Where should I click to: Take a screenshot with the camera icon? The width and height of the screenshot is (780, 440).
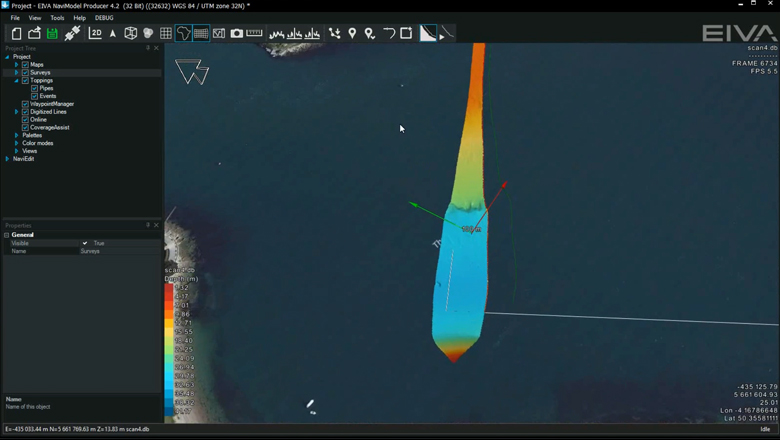coord(237,33)
